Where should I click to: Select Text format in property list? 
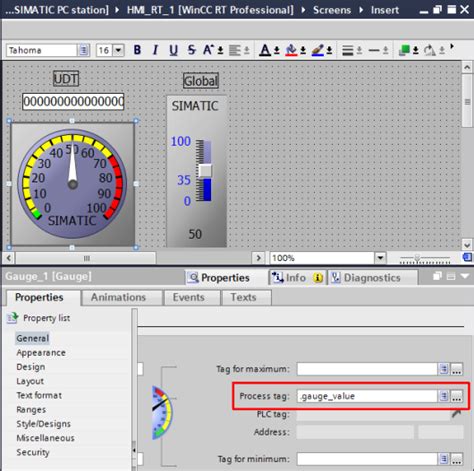39,395
